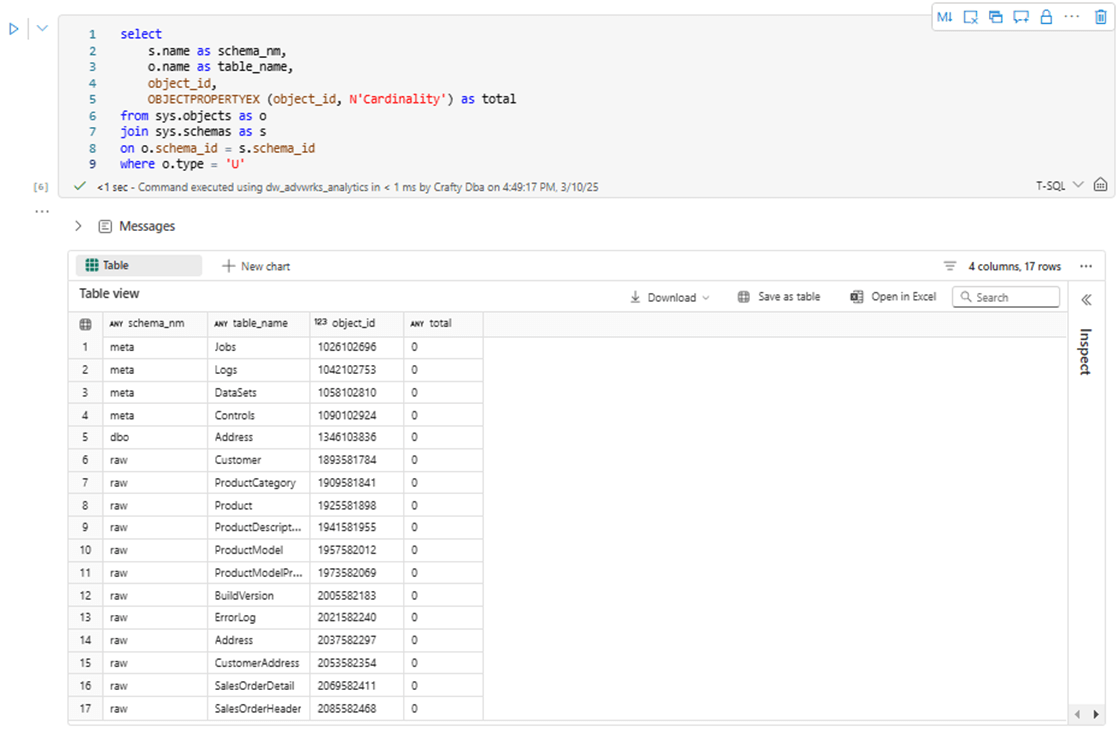The height and width of the screenshot is (733, 1118).
Task: Add a New chart tab
Action: [256, 266]
